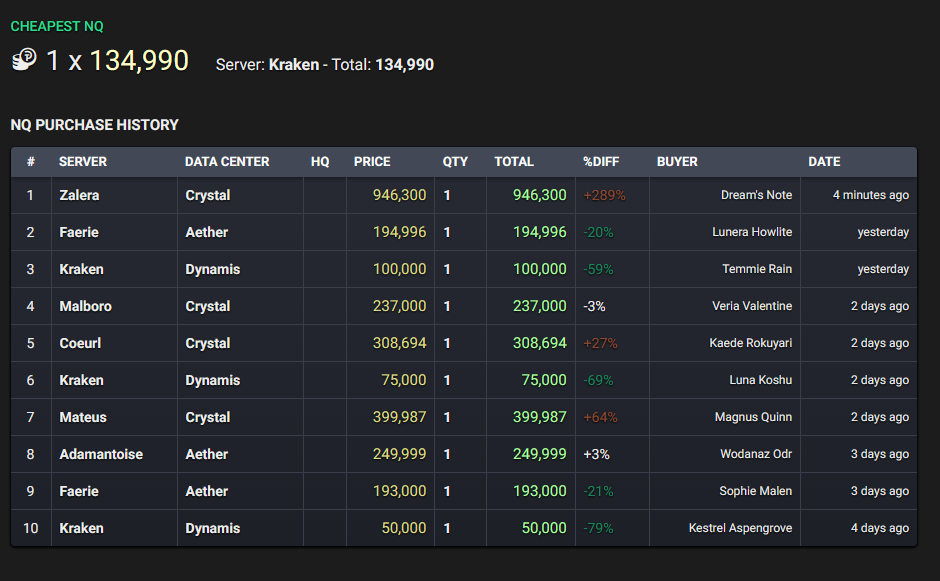
Task: Click buyer Magnus Quinn
Action: (x=754, y=417)
